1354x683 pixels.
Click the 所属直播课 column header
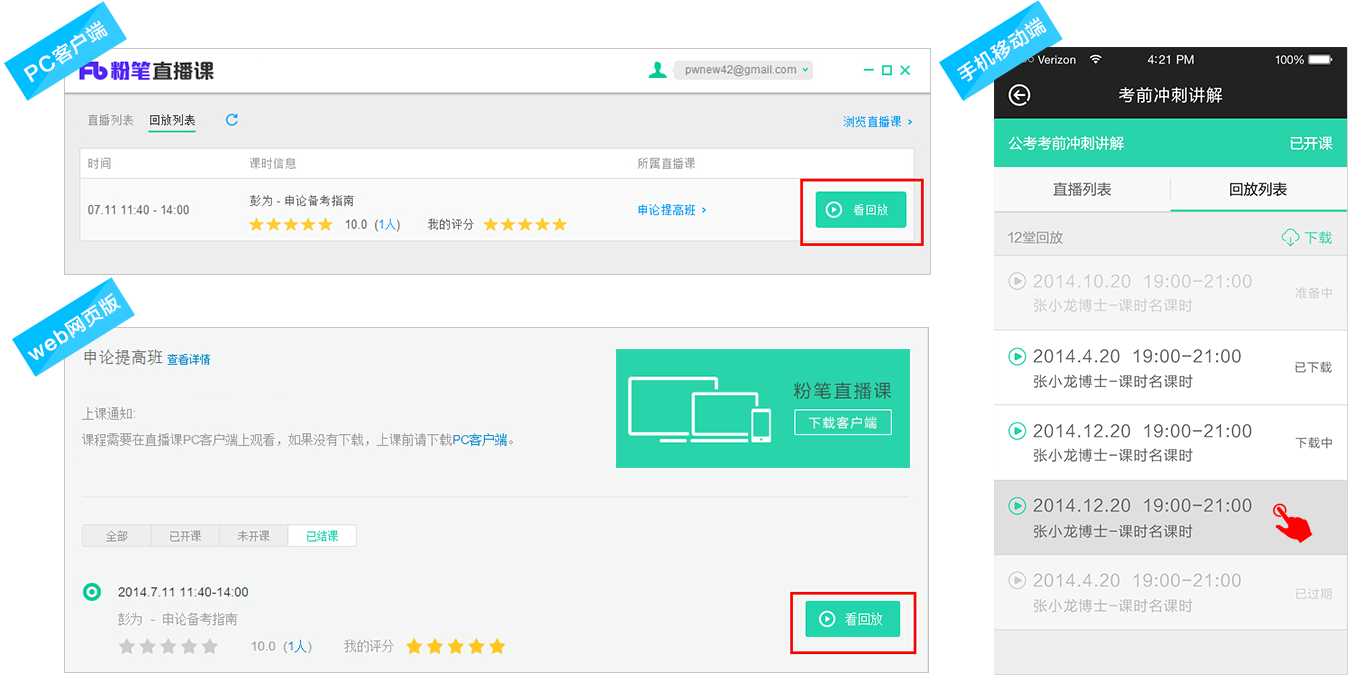tap(666, 163)
